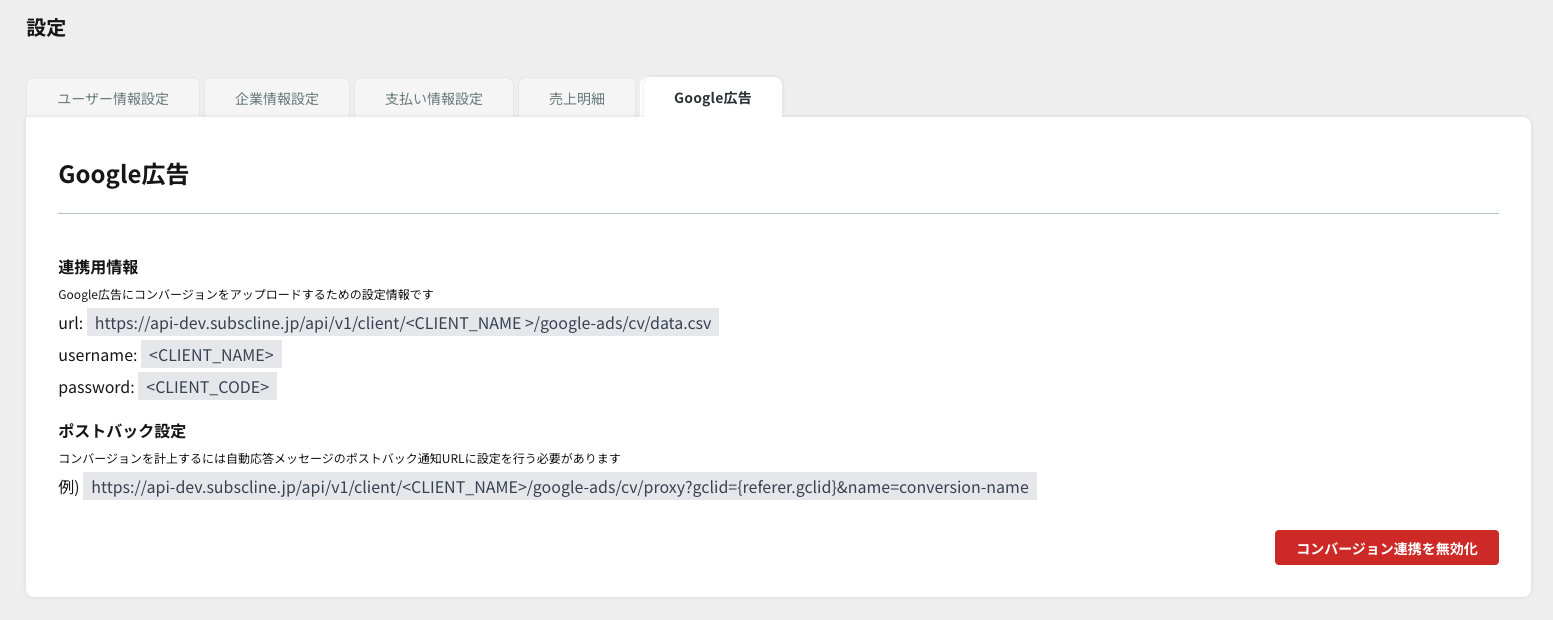
Task: Click the url: label
Action: tap(71, 323)
